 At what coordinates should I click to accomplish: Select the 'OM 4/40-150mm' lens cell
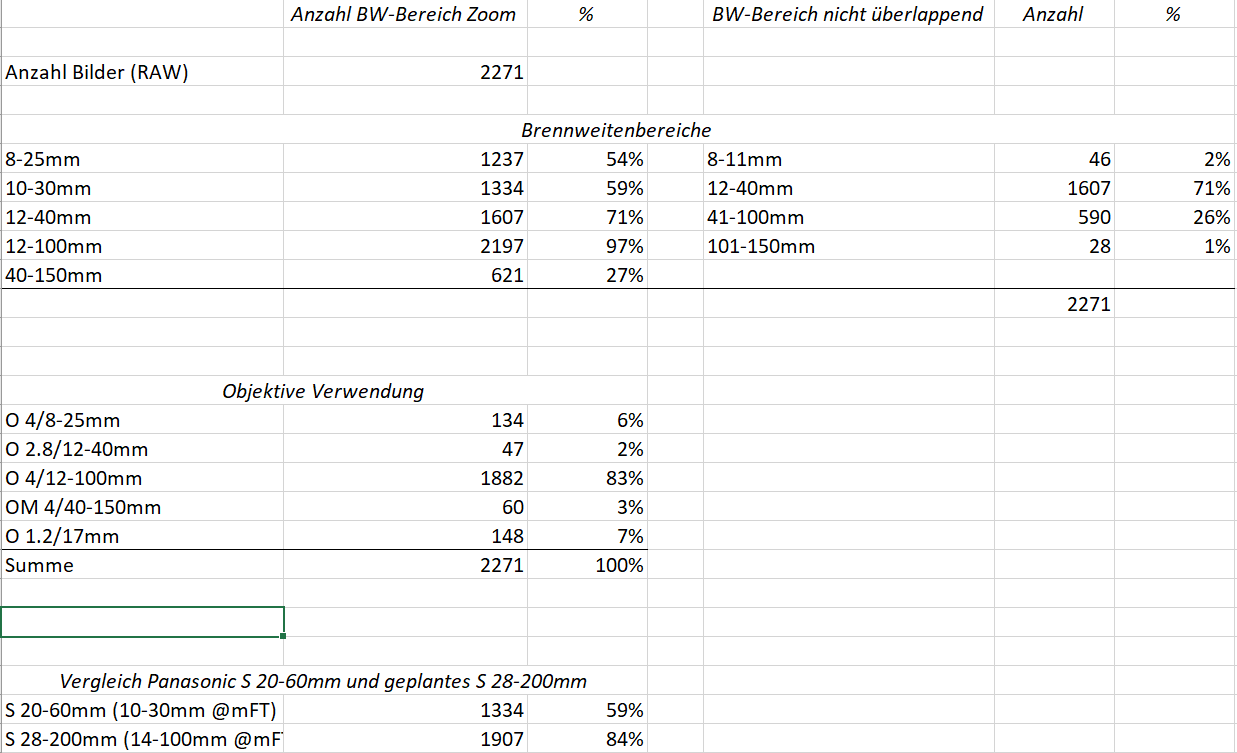(x=83, y=507)
